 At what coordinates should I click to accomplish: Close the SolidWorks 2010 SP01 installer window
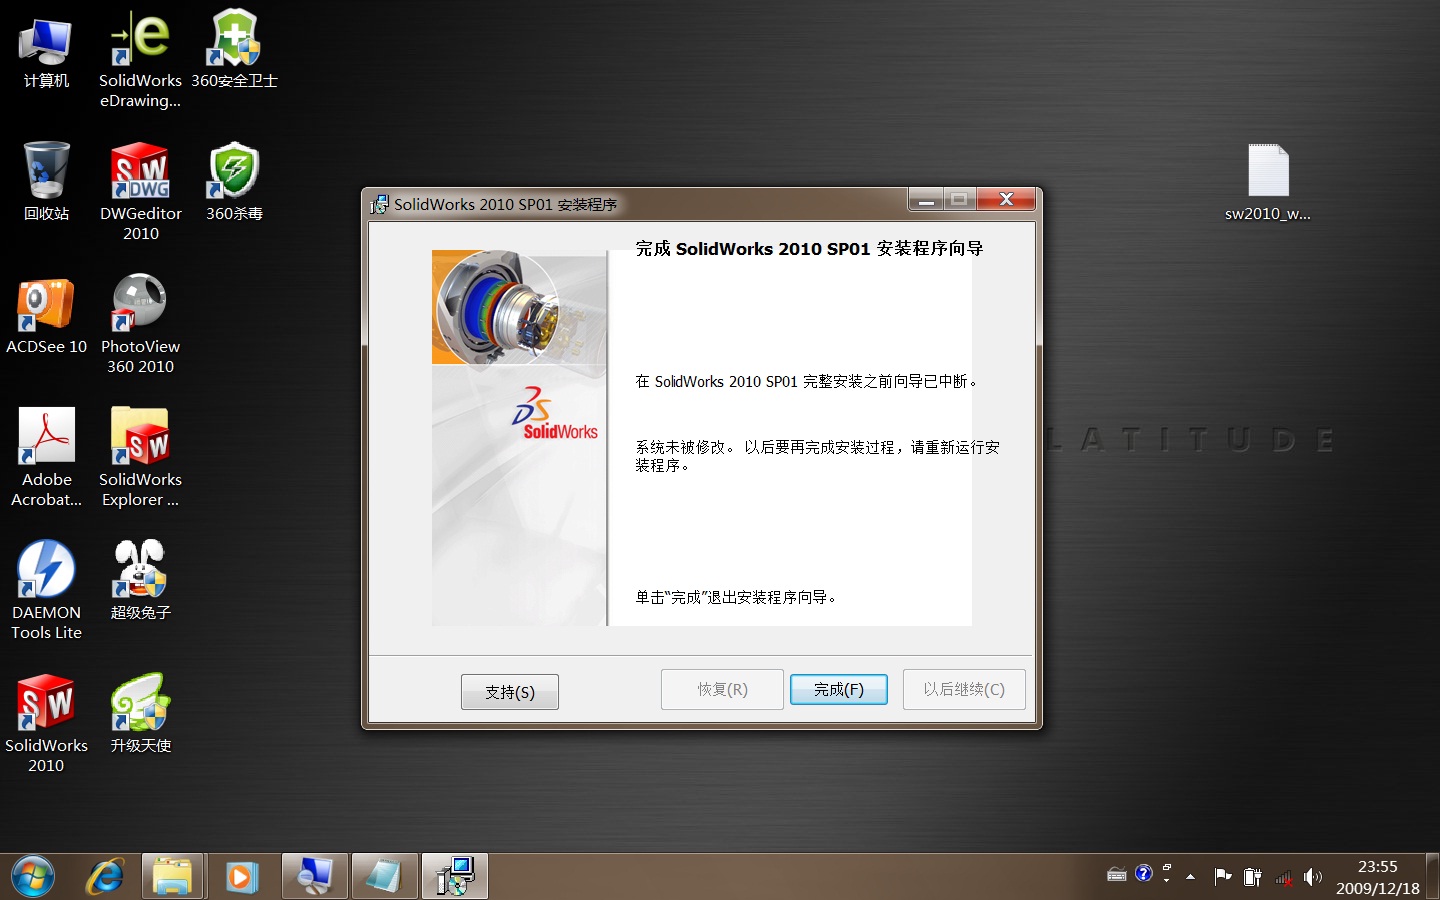[1006, 199]
